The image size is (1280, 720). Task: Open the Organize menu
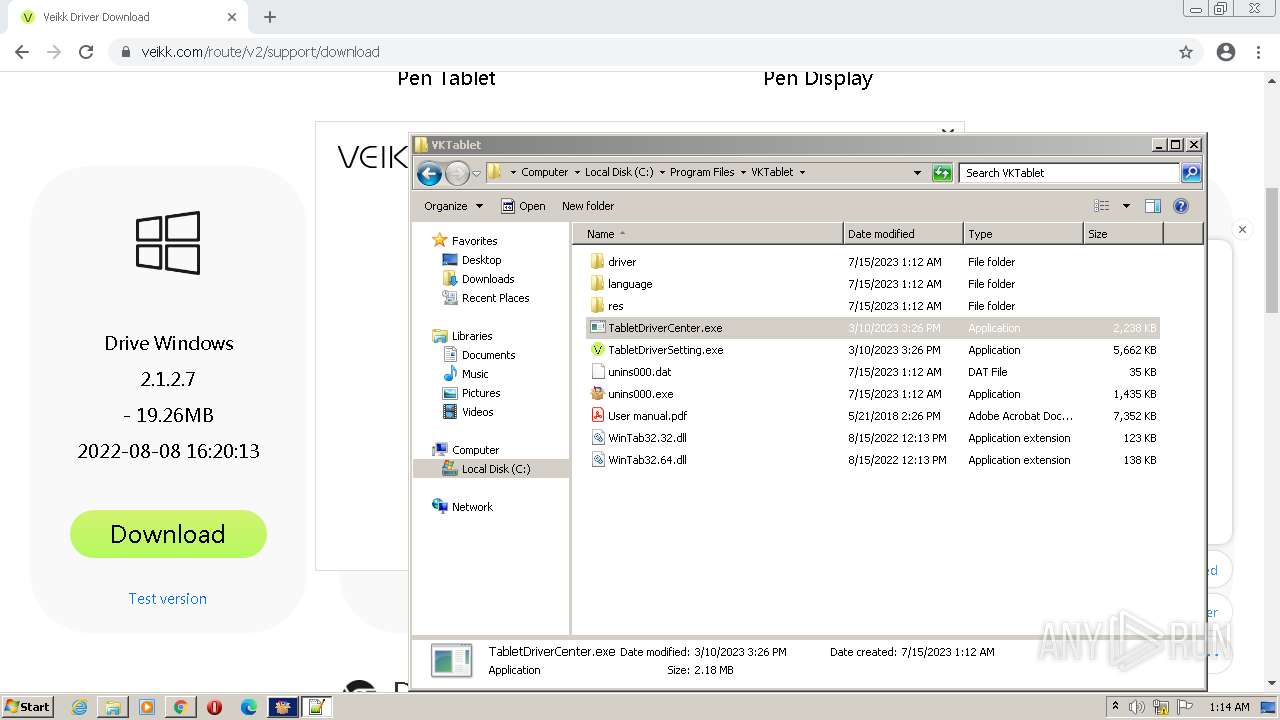point(453,206)
